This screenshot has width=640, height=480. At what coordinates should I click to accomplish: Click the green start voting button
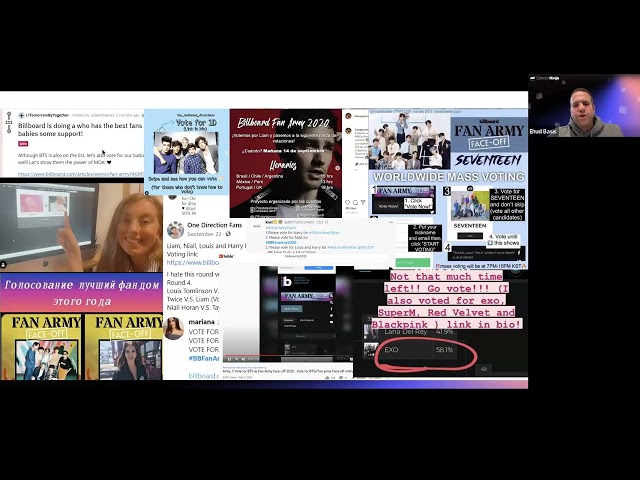(413, 262)
